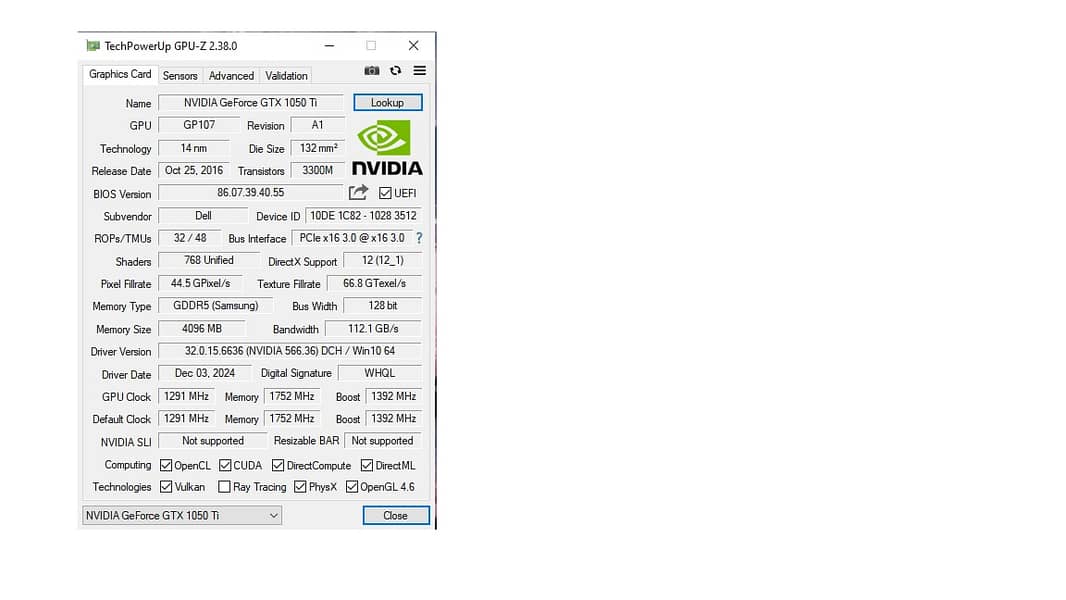Click the Lookup button
This screenshot has width=1066, height=600.
click(x=388, y=103)
